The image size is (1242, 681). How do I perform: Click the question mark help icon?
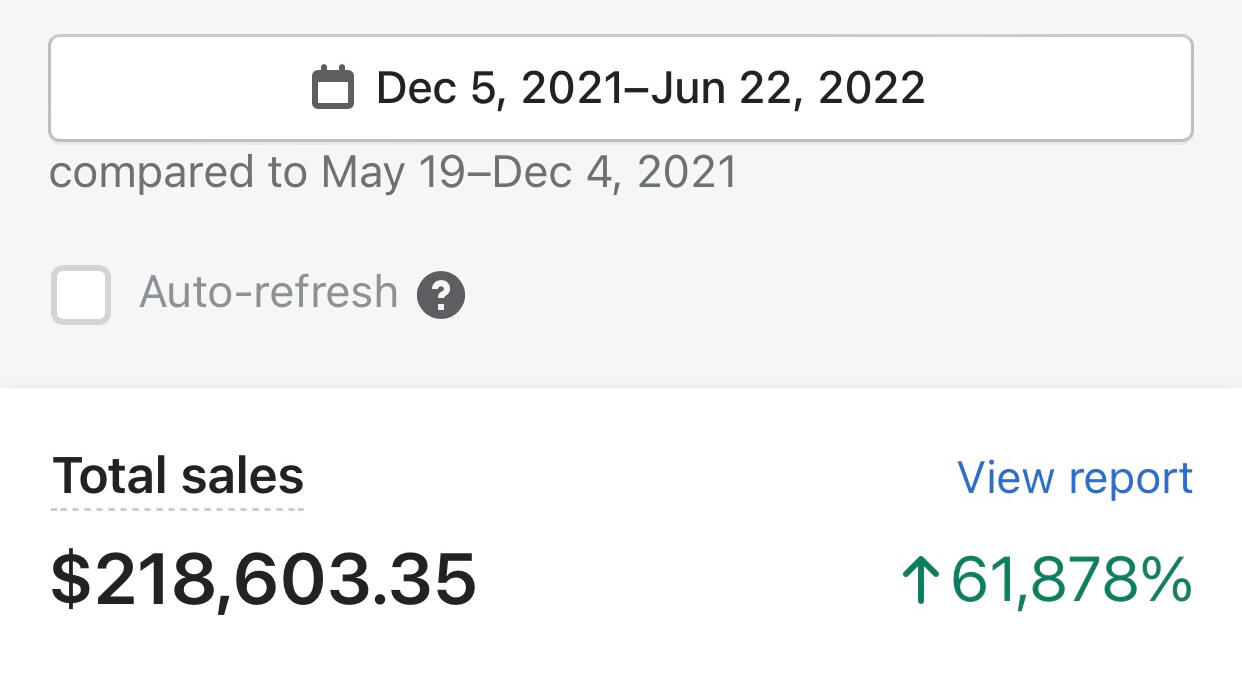click(x=441, y=295)
